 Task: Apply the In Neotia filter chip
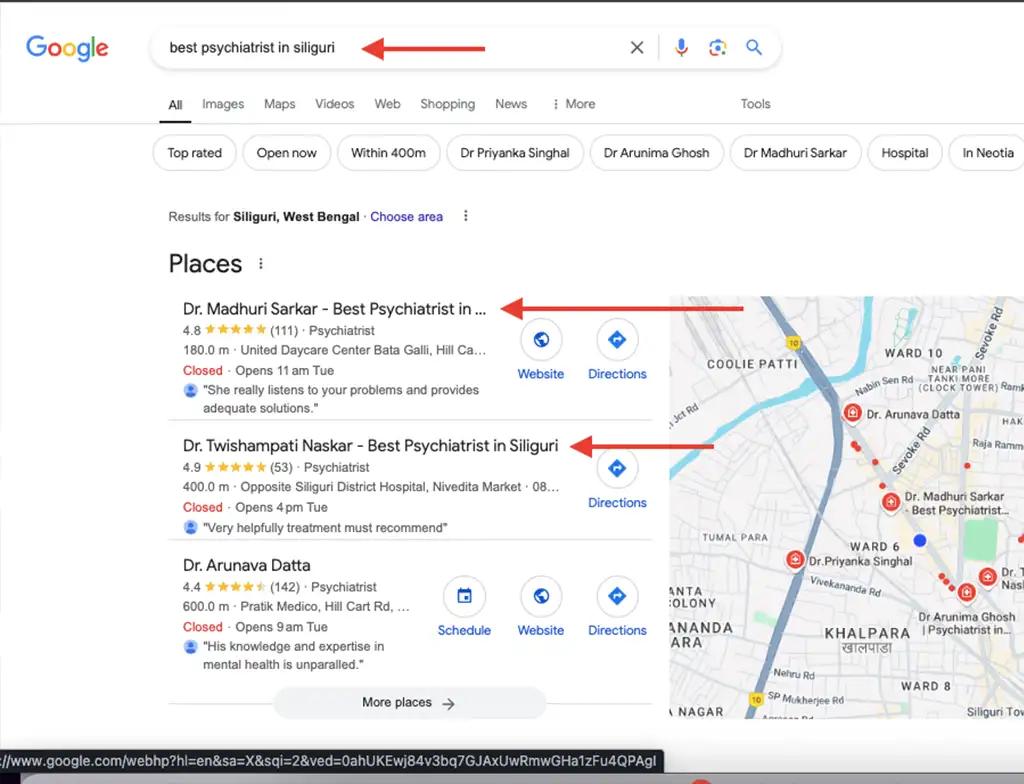click(987, 153)
